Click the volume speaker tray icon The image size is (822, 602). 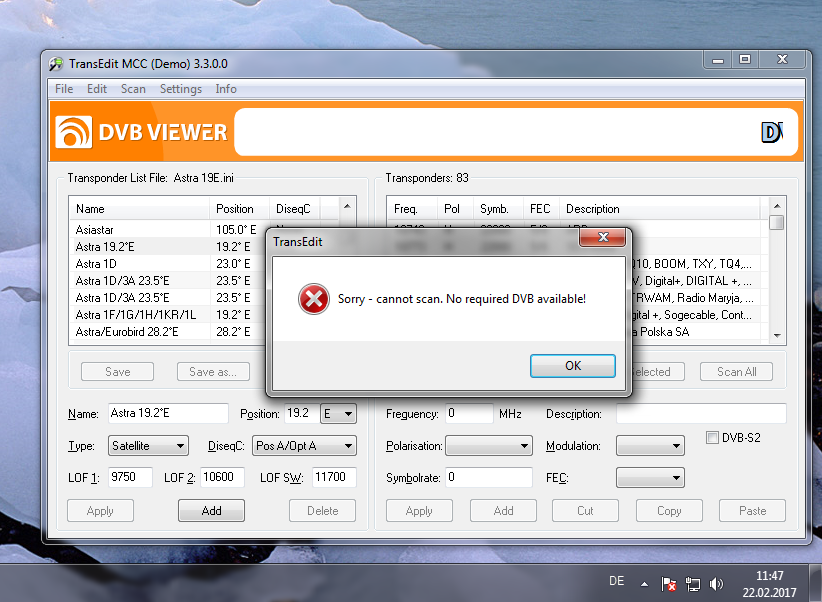(716, 584)
